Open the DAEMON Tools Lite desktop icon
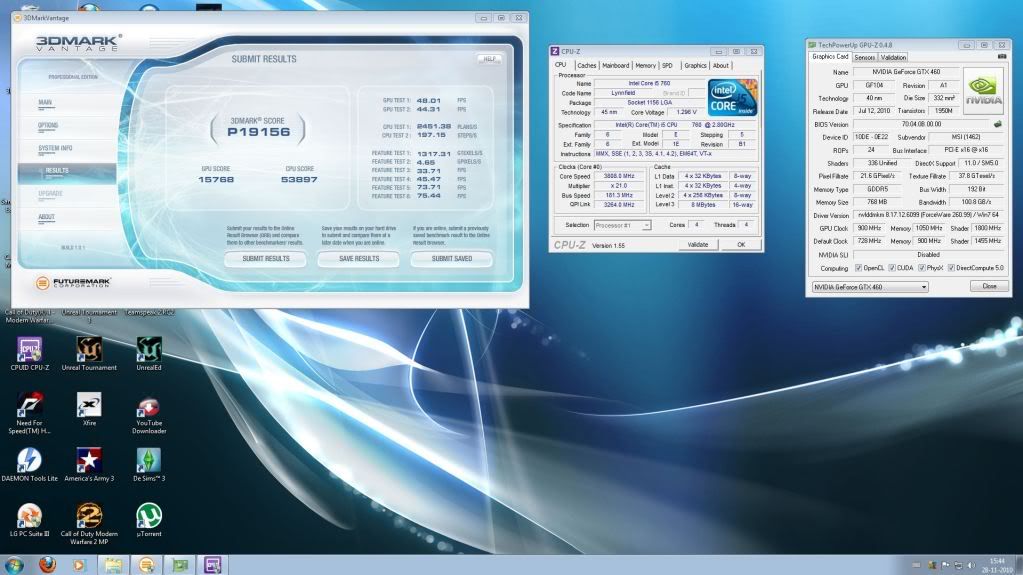 point(29,465)
